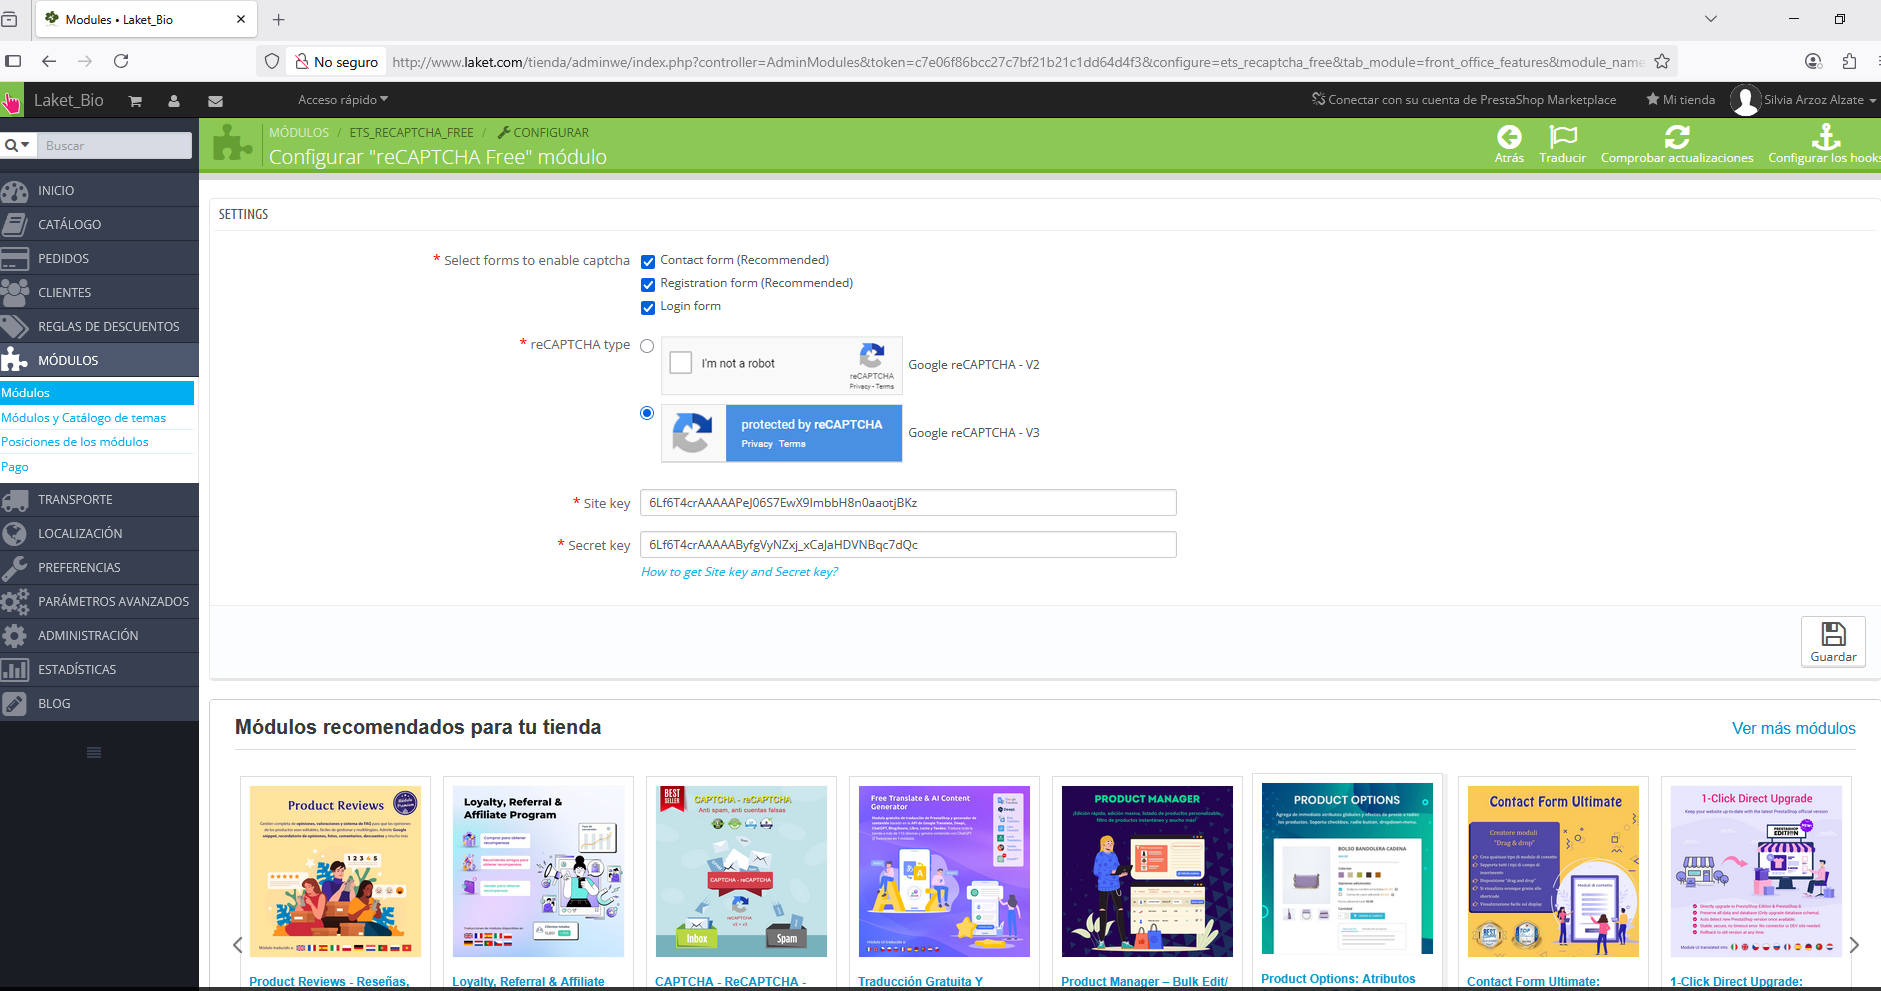This screenshot has height=991, width=1881.
Task: Click MÓDULOS breadcrumb link
Action: point(299,132)
